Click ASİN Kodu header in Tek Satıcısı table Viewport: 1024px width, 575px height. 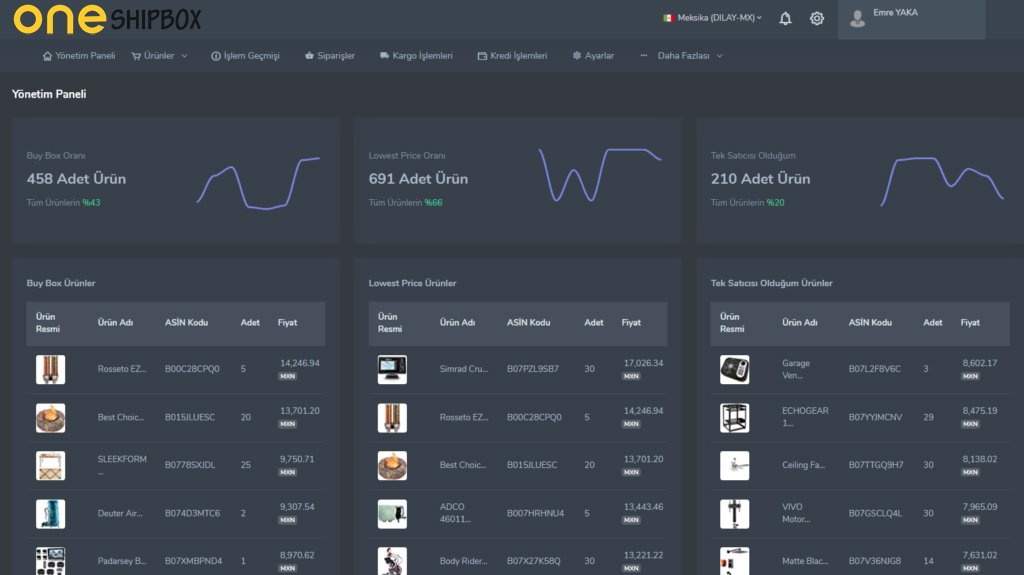(x=870, y=323)
